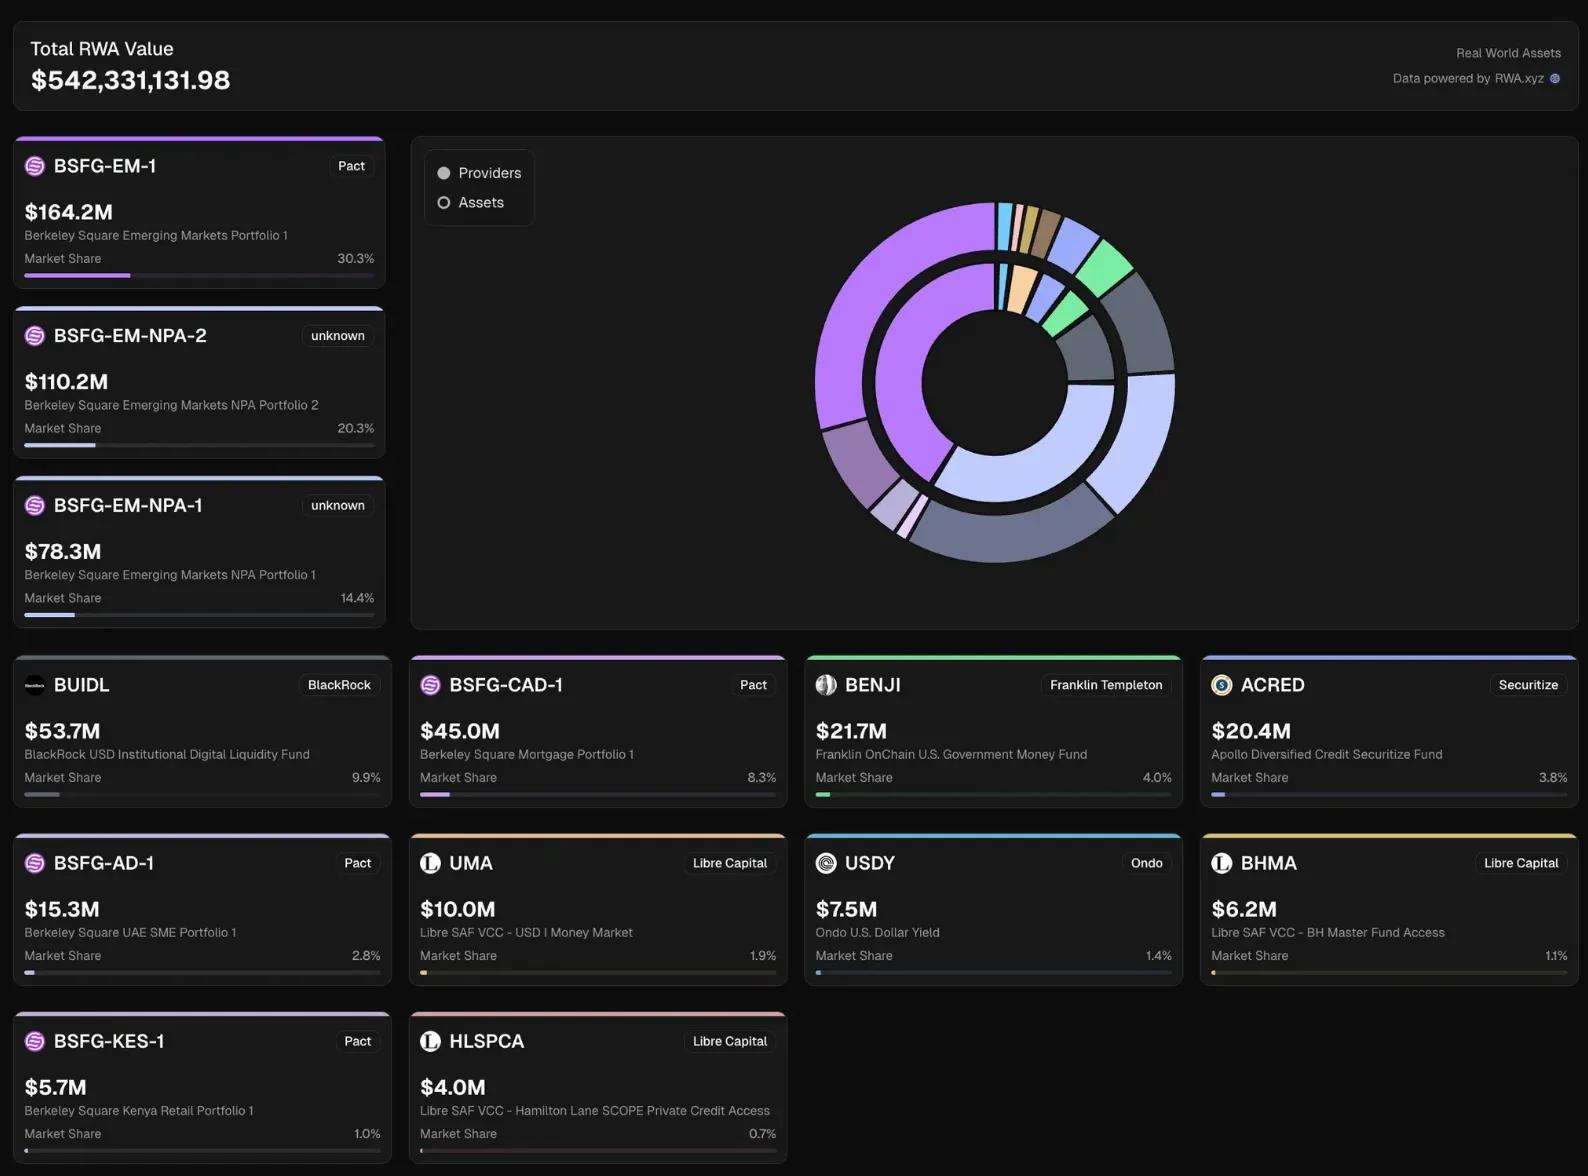Open Data powered by RWA.xyz link
The image size is (1588, 1176).
[x=1467, y=79]
